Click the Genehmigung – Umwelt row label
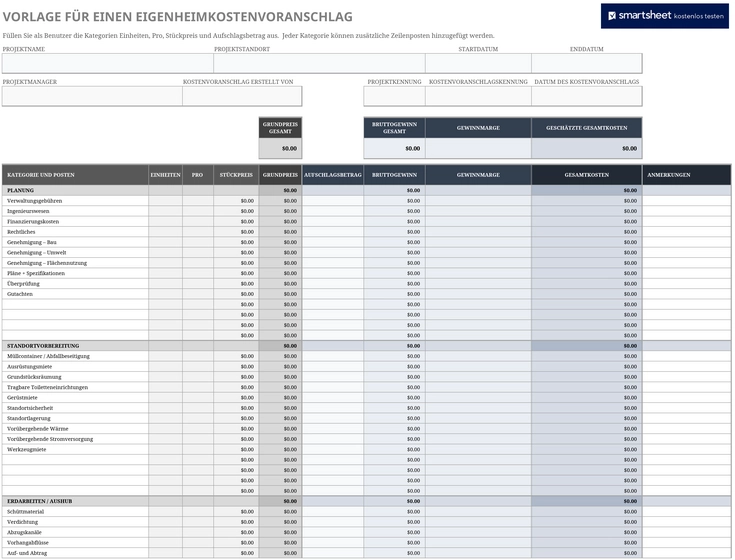This screenshot has height=560, width=735. pos(37,252)
